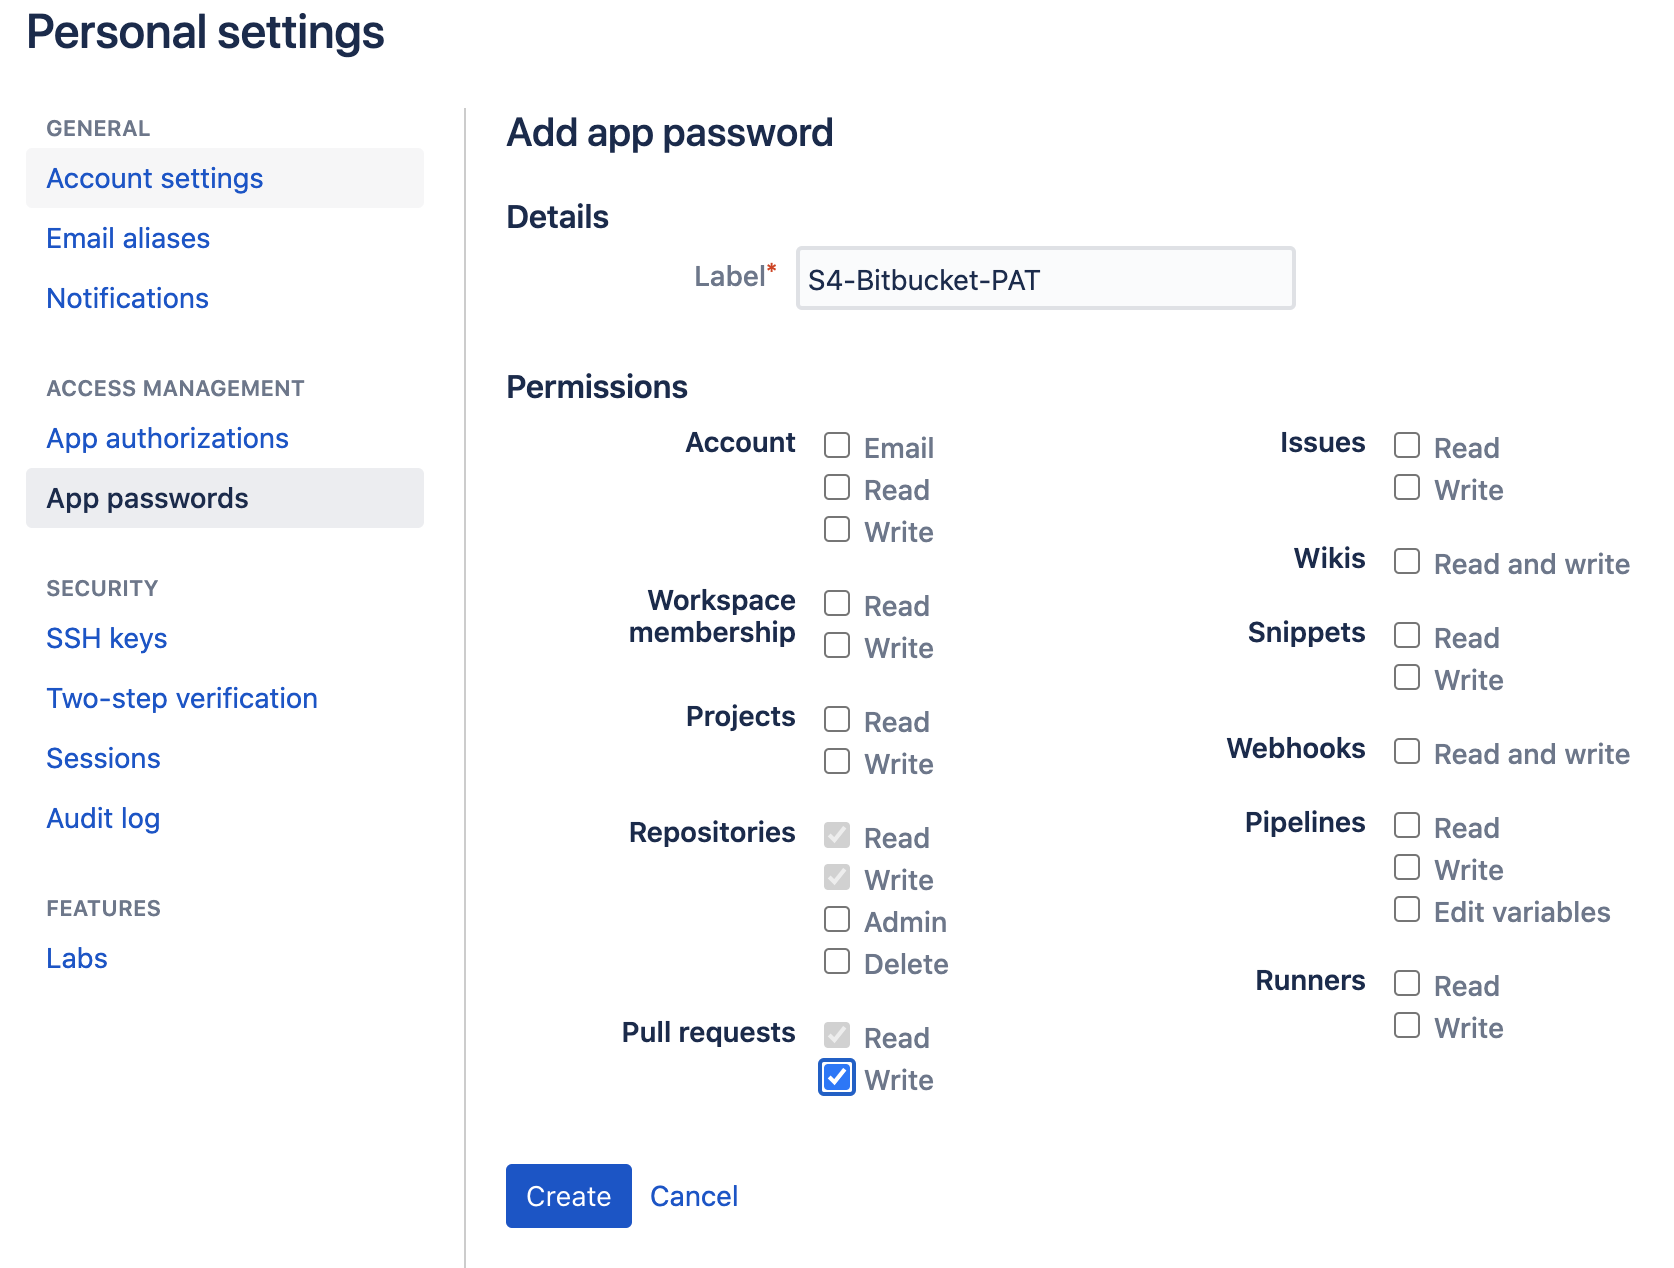Enable Pipelines Read permission
This screenshot has width=1674, height=1268.
pos(1407,825)
